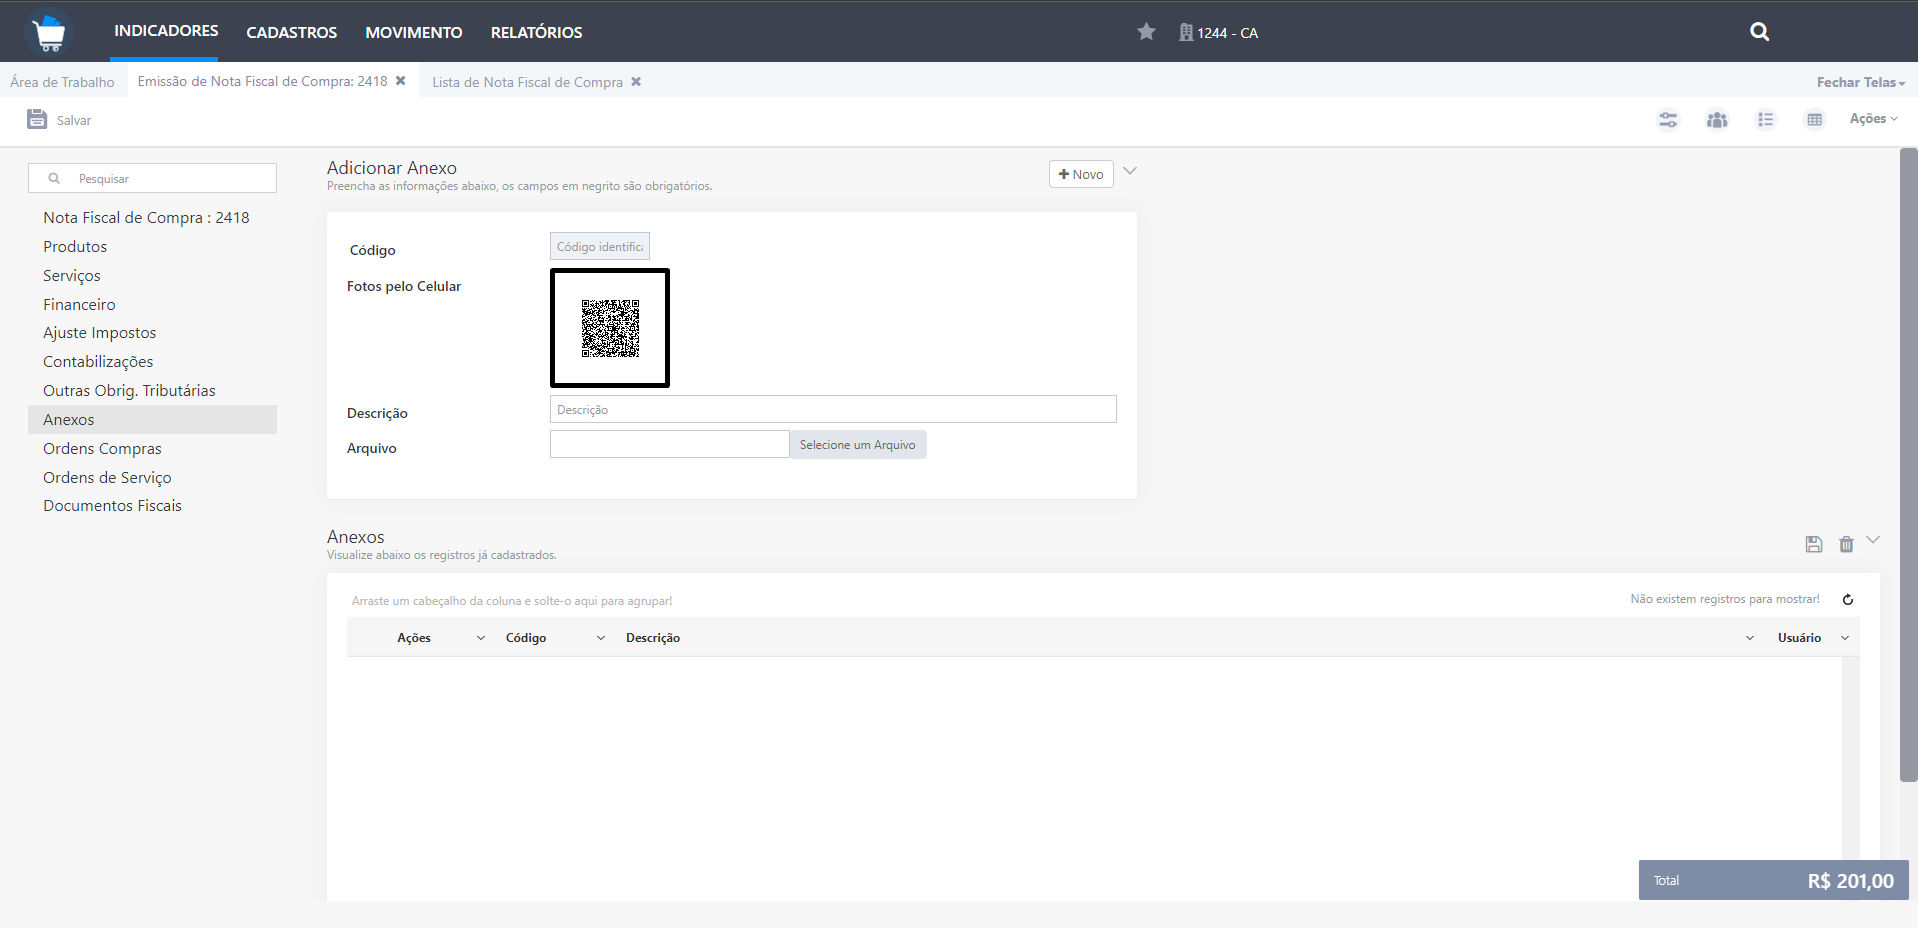
Task: Open Nota Fiscal de Compra : 2418 section
Action: [146, 217]
